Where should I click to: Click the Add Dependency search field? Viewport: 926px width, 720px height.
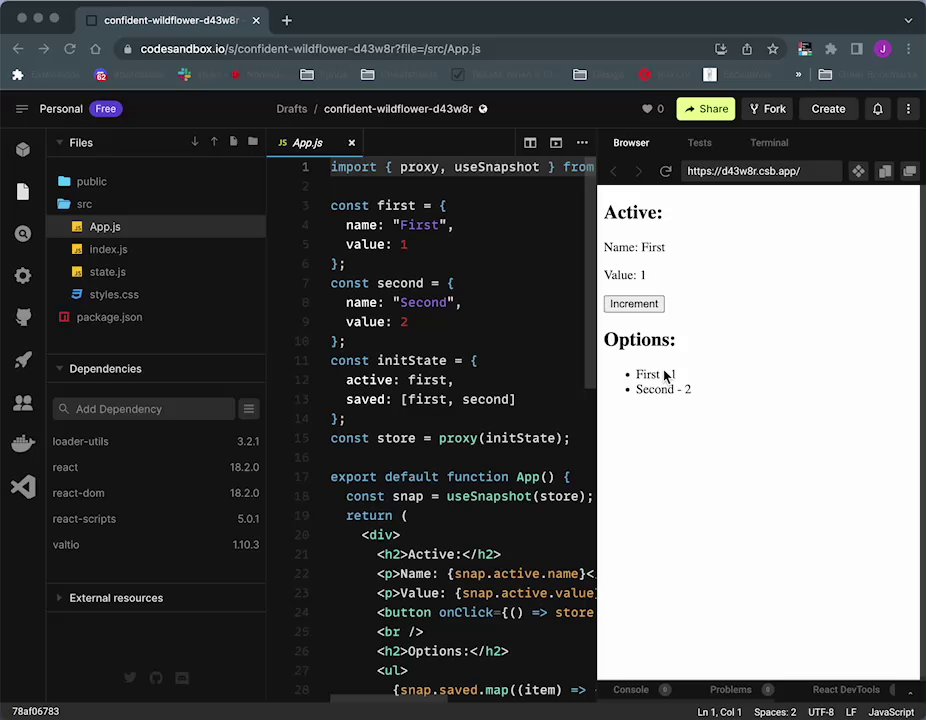coord(145,409)
